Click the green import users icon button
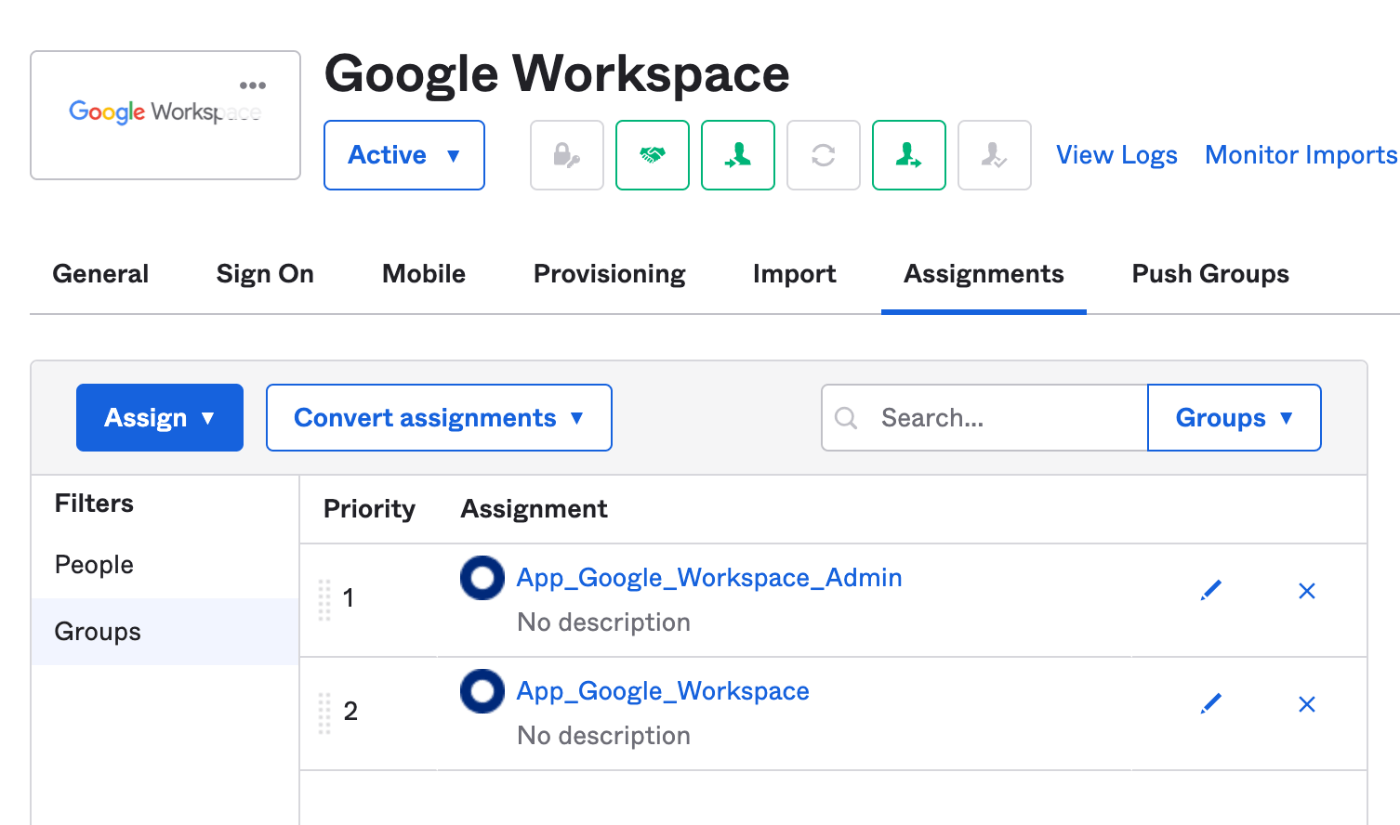 (738, 155)
